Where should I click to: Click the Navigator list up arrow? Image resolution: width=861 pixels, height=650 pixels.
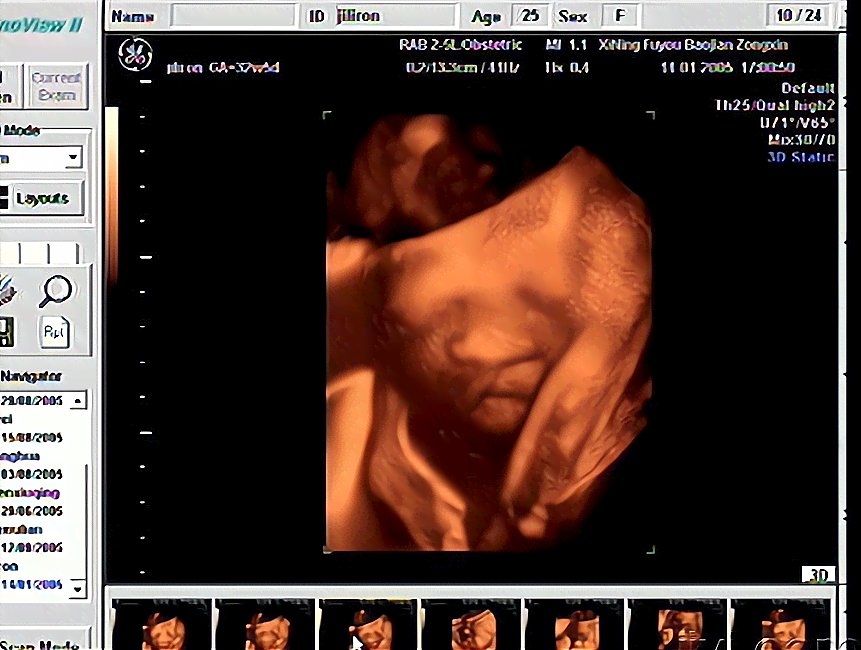[x=78, y=400]
